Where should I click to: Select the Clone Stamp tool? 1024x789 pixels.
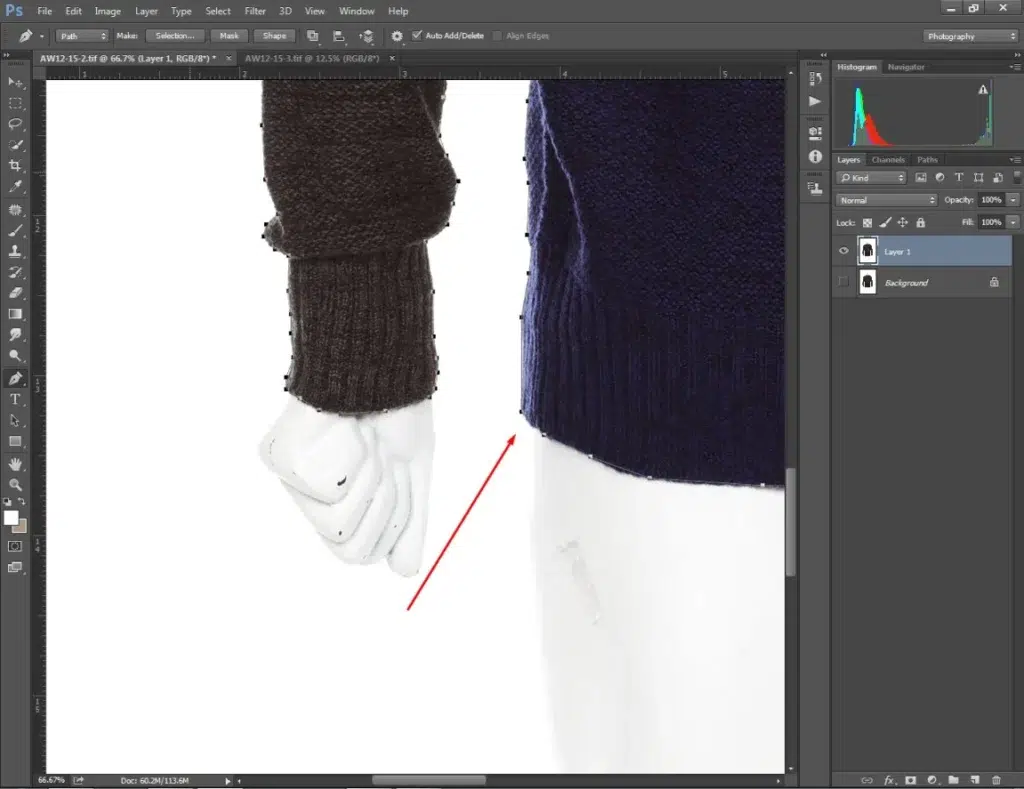(x=15, y=251)
